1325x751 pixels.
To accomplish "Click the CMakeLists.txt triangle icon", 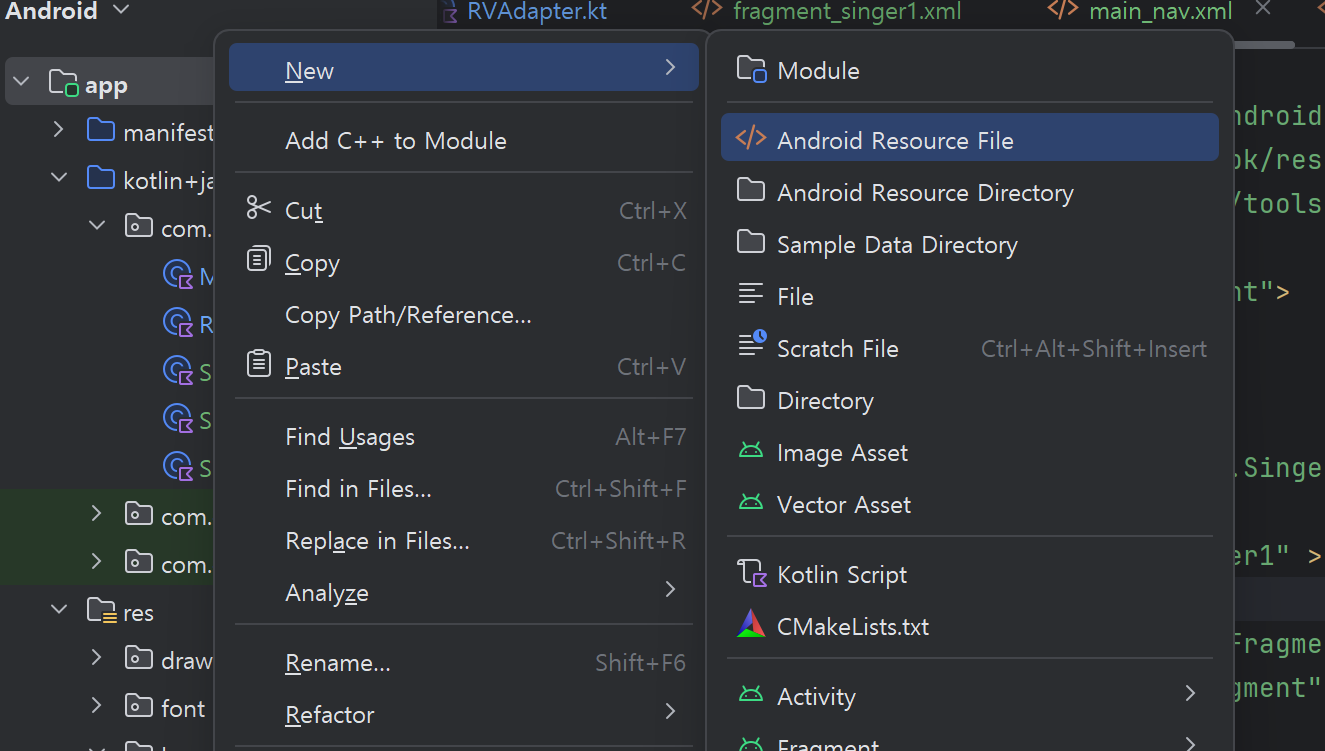I will pyautogui.click(x=751, y=625).
